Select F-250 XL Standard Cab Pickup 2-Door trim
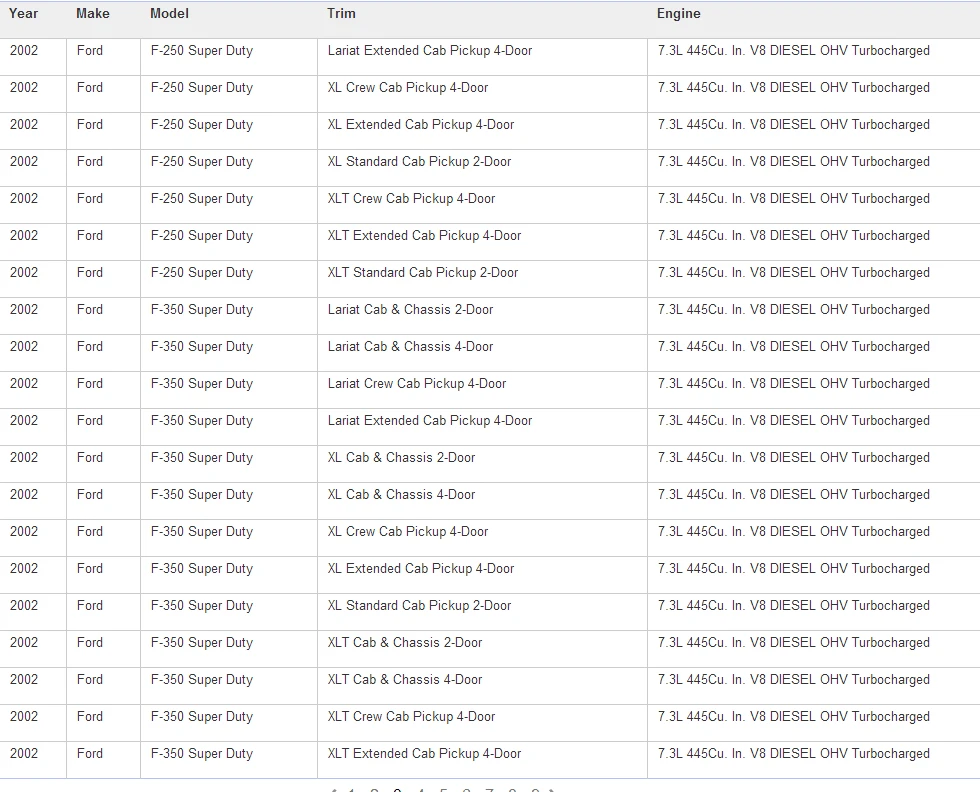The image size is (980, 792). (x=419, y=161)
